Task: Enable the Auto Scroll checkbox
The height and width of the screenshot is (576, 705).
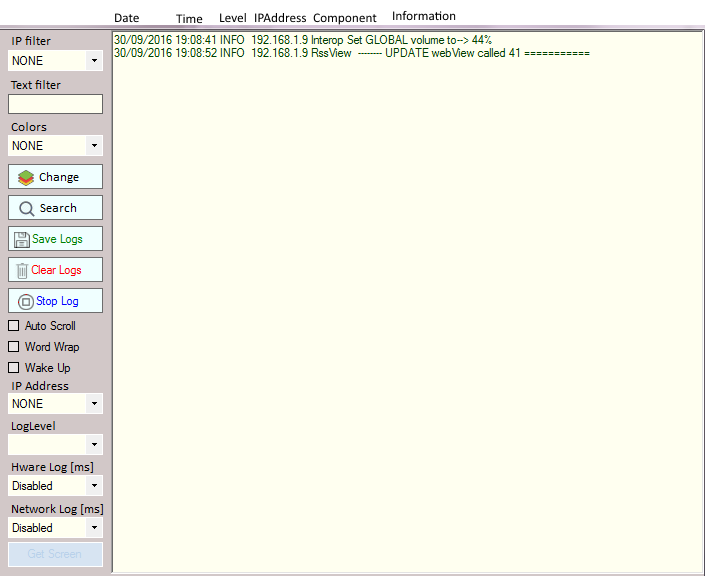Action: (x=14, y=326)
